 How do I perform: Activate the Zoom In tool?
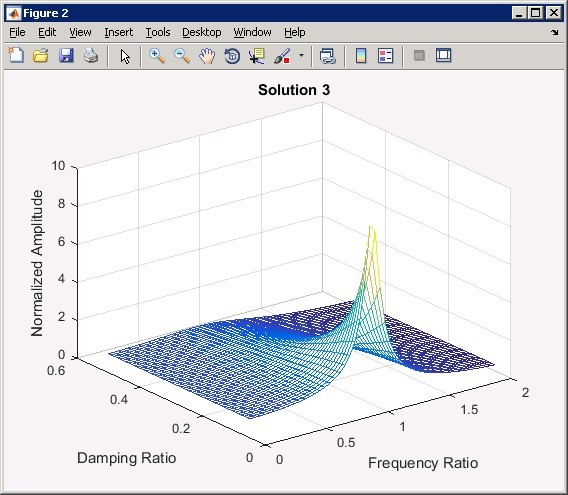coord(157,56)
